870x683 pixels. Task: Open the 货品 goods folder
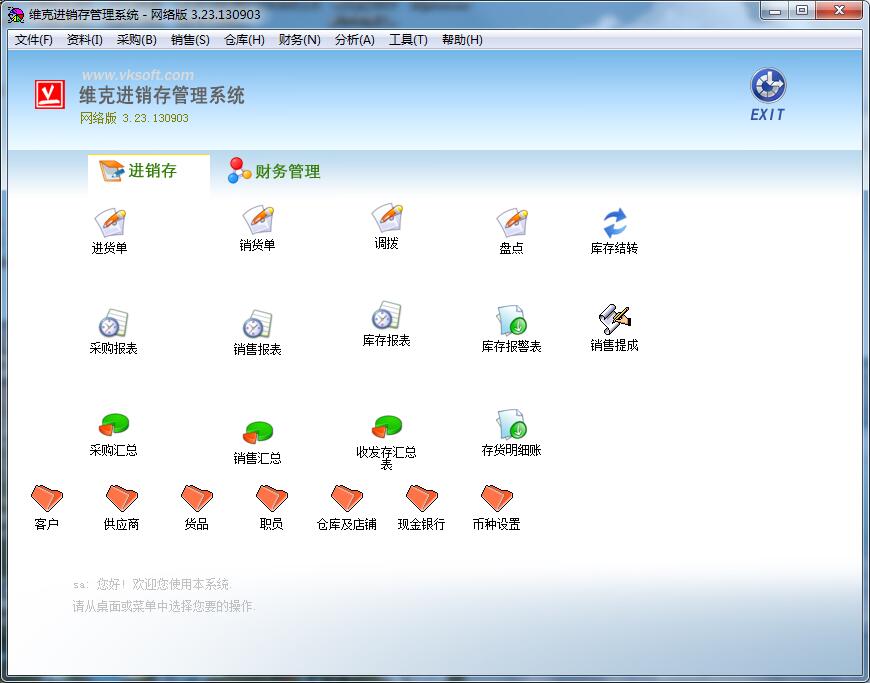pos(196,508)
